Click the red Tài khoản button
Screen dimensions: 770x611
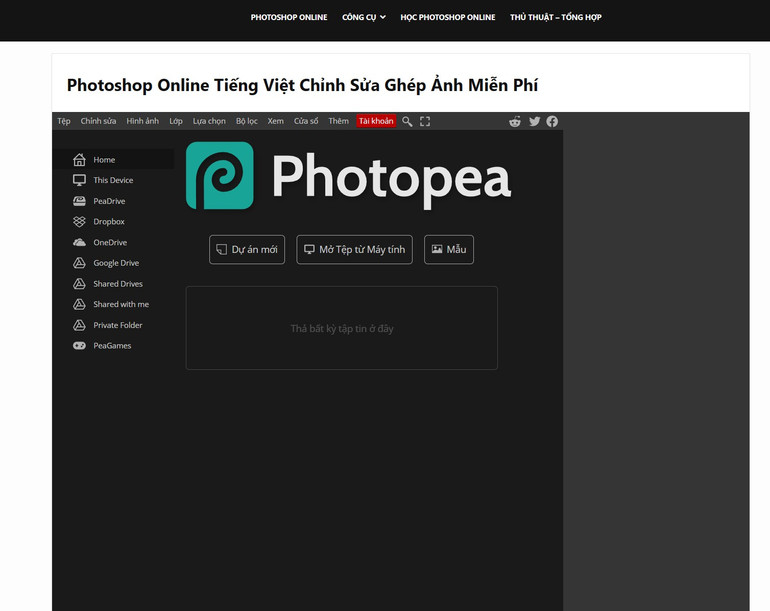pyautogui.click(x=376, y=121)
